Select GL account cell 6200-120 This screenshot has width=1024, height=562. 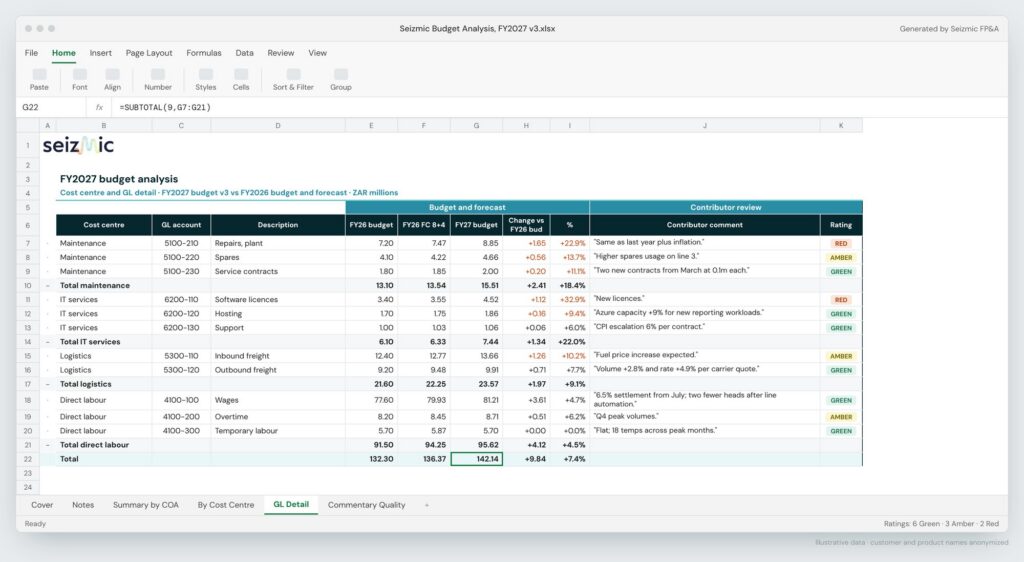182,314
